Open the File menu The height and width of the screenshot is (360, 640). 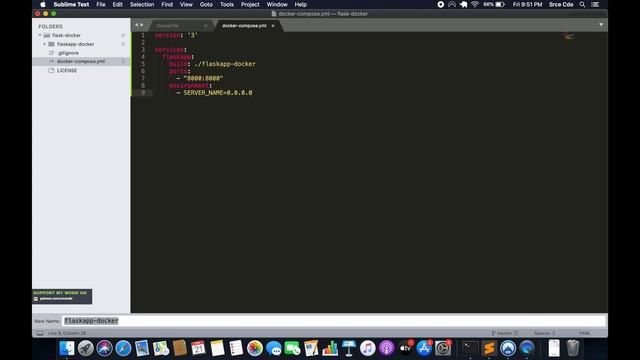coord(101,4)
